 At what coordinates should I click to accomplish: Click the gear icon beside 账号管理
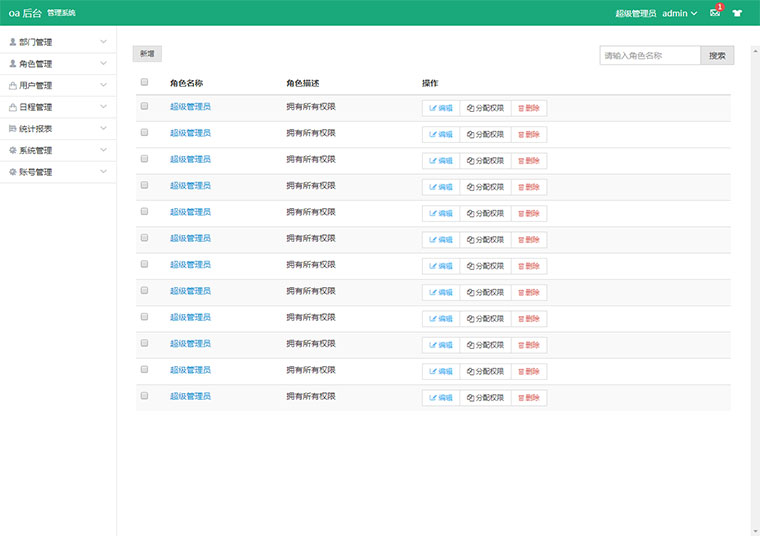tap(13, 172)
